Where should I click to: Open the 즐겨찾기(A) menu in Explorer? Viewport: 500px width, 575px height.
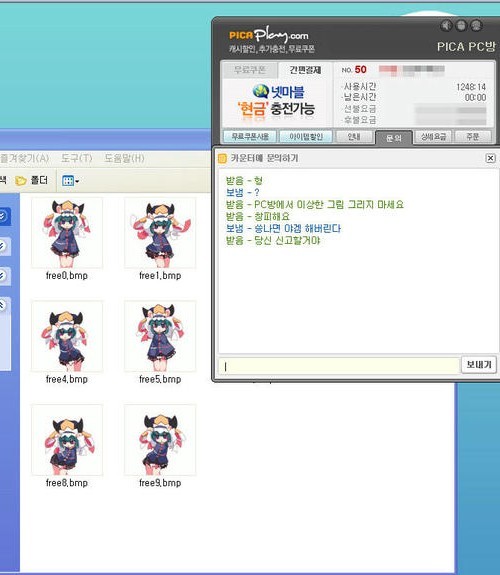pos(25,158)
